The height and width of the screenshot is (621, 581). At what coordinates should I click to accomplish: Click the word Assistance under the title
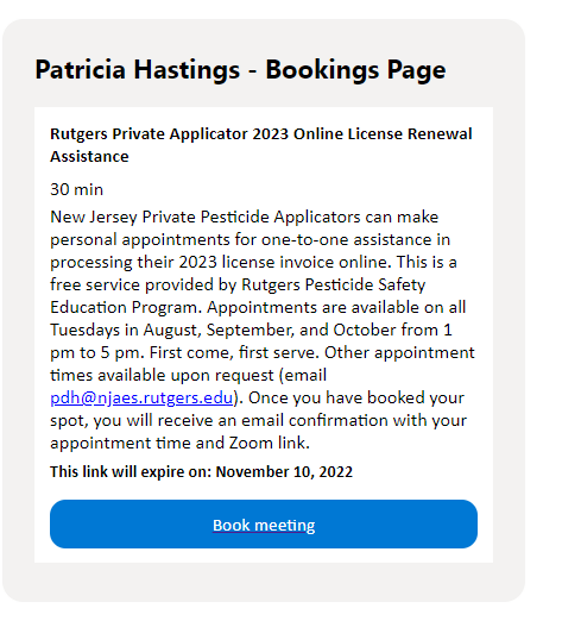tap(89, 156)
